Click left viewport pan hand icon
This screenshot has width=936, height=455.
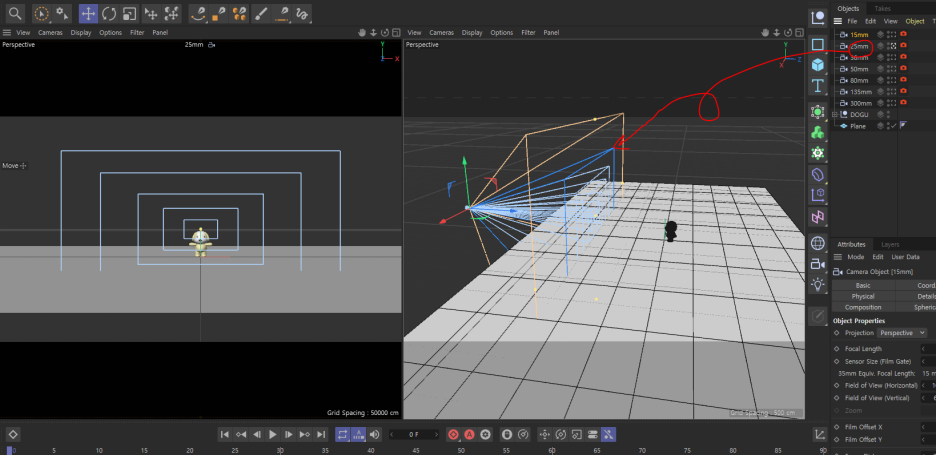(364, 32)
